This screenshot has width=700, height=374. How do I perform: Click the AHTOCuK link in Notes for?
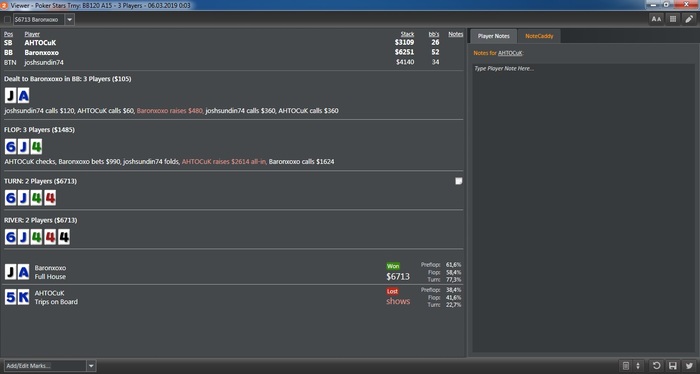pos(510,53)
